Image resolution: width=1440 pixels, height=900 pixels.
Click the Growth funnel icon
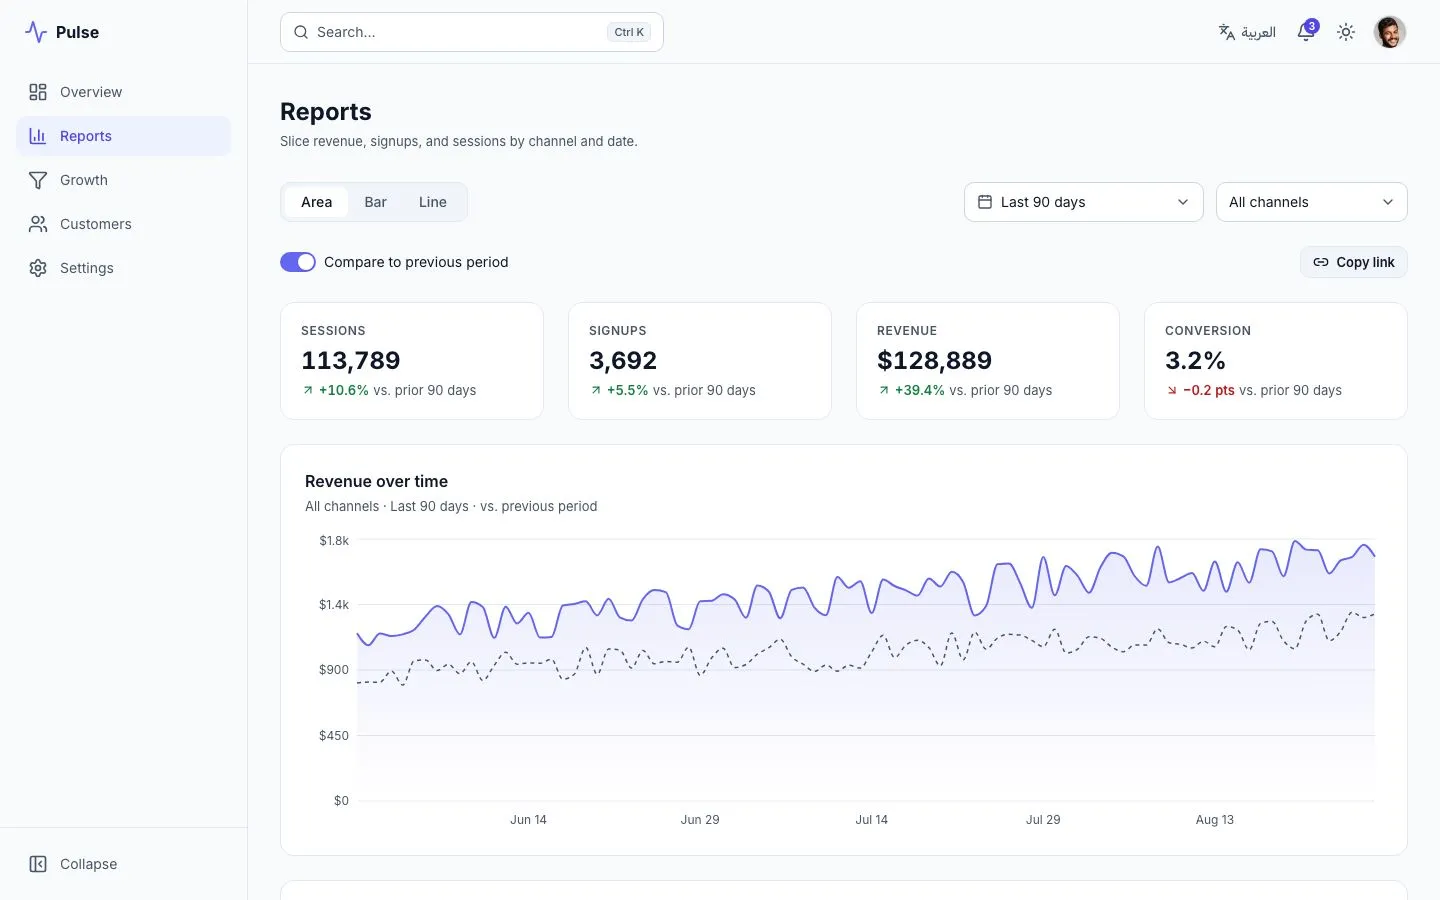pos(38,180)
